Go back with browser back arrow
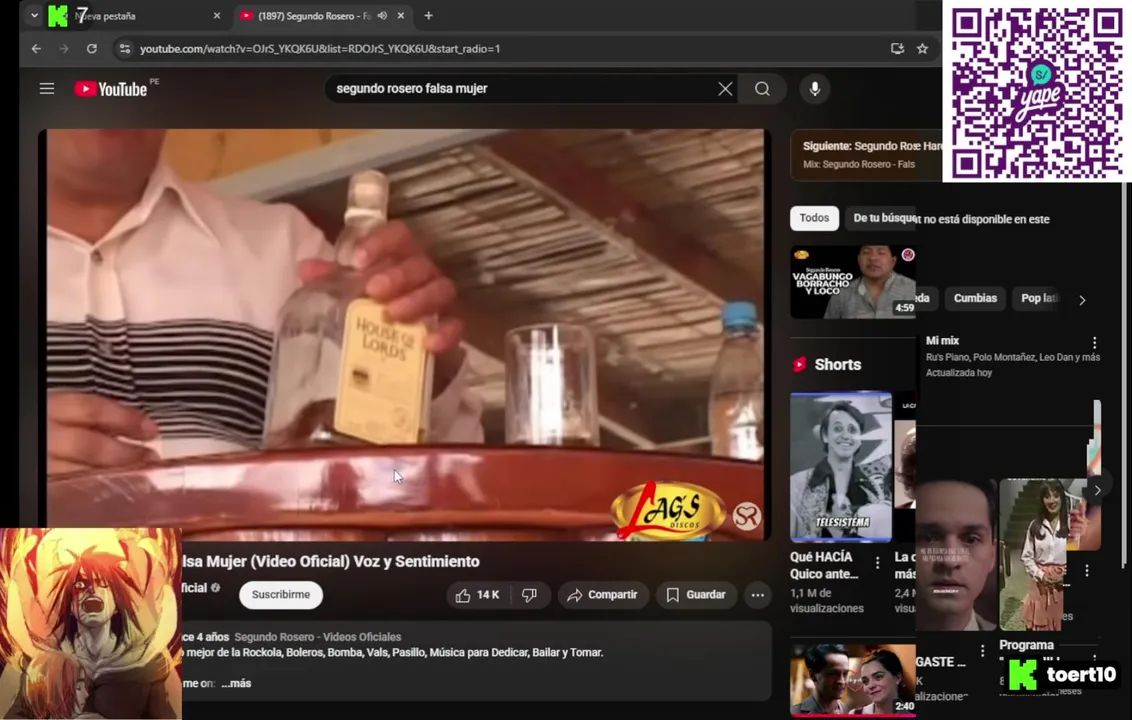This screenshot has height=720, width=1132. (36, 48)
